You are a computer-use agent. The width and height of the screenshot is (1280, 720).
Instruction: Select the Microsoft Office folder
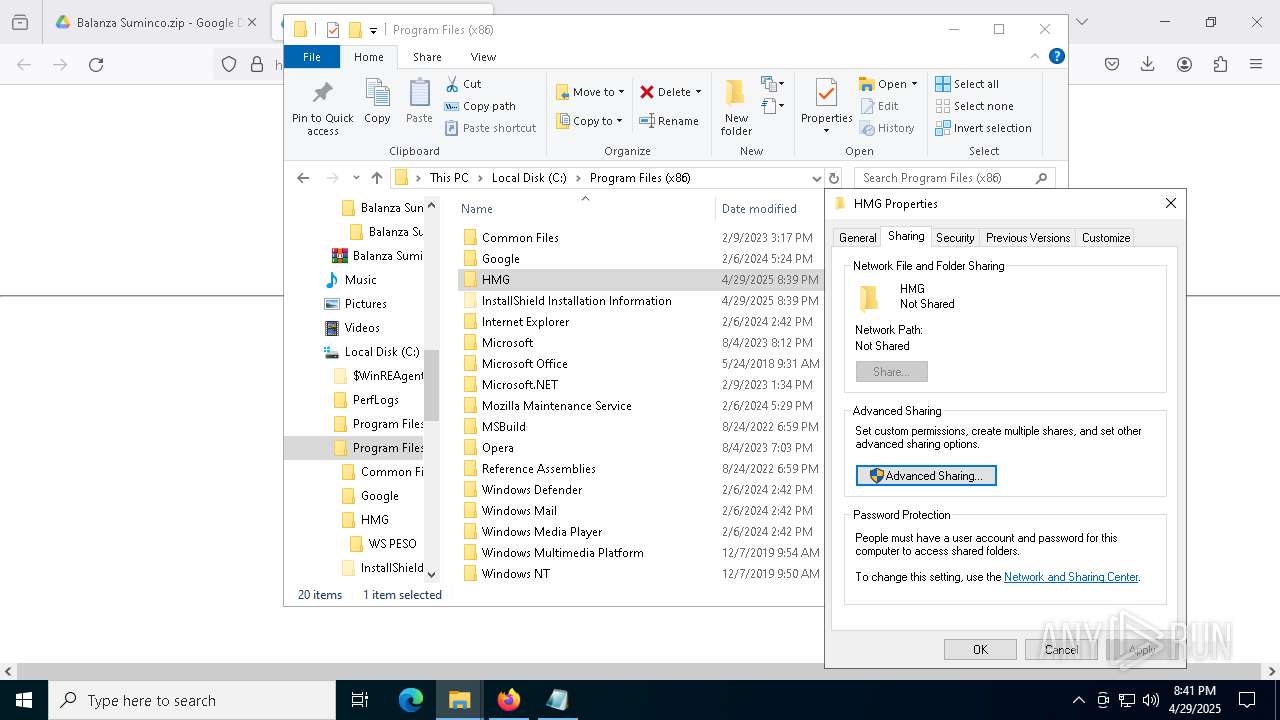[x=640, y=364]
